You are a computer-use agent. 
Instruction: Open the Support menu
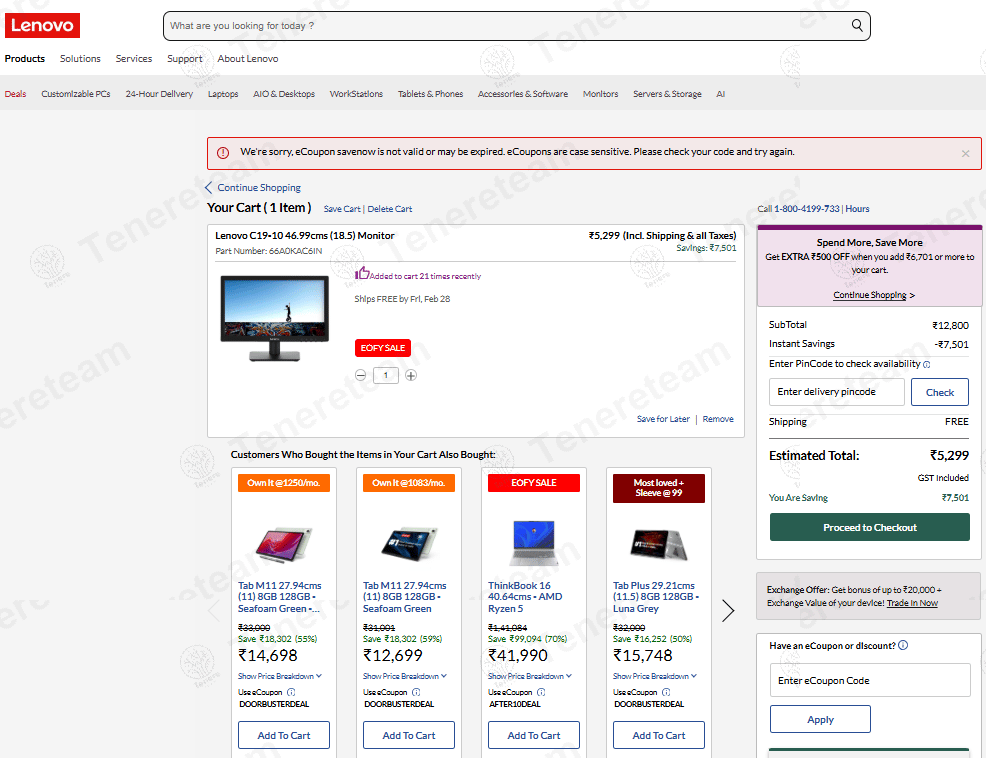[x=185, y=59]
